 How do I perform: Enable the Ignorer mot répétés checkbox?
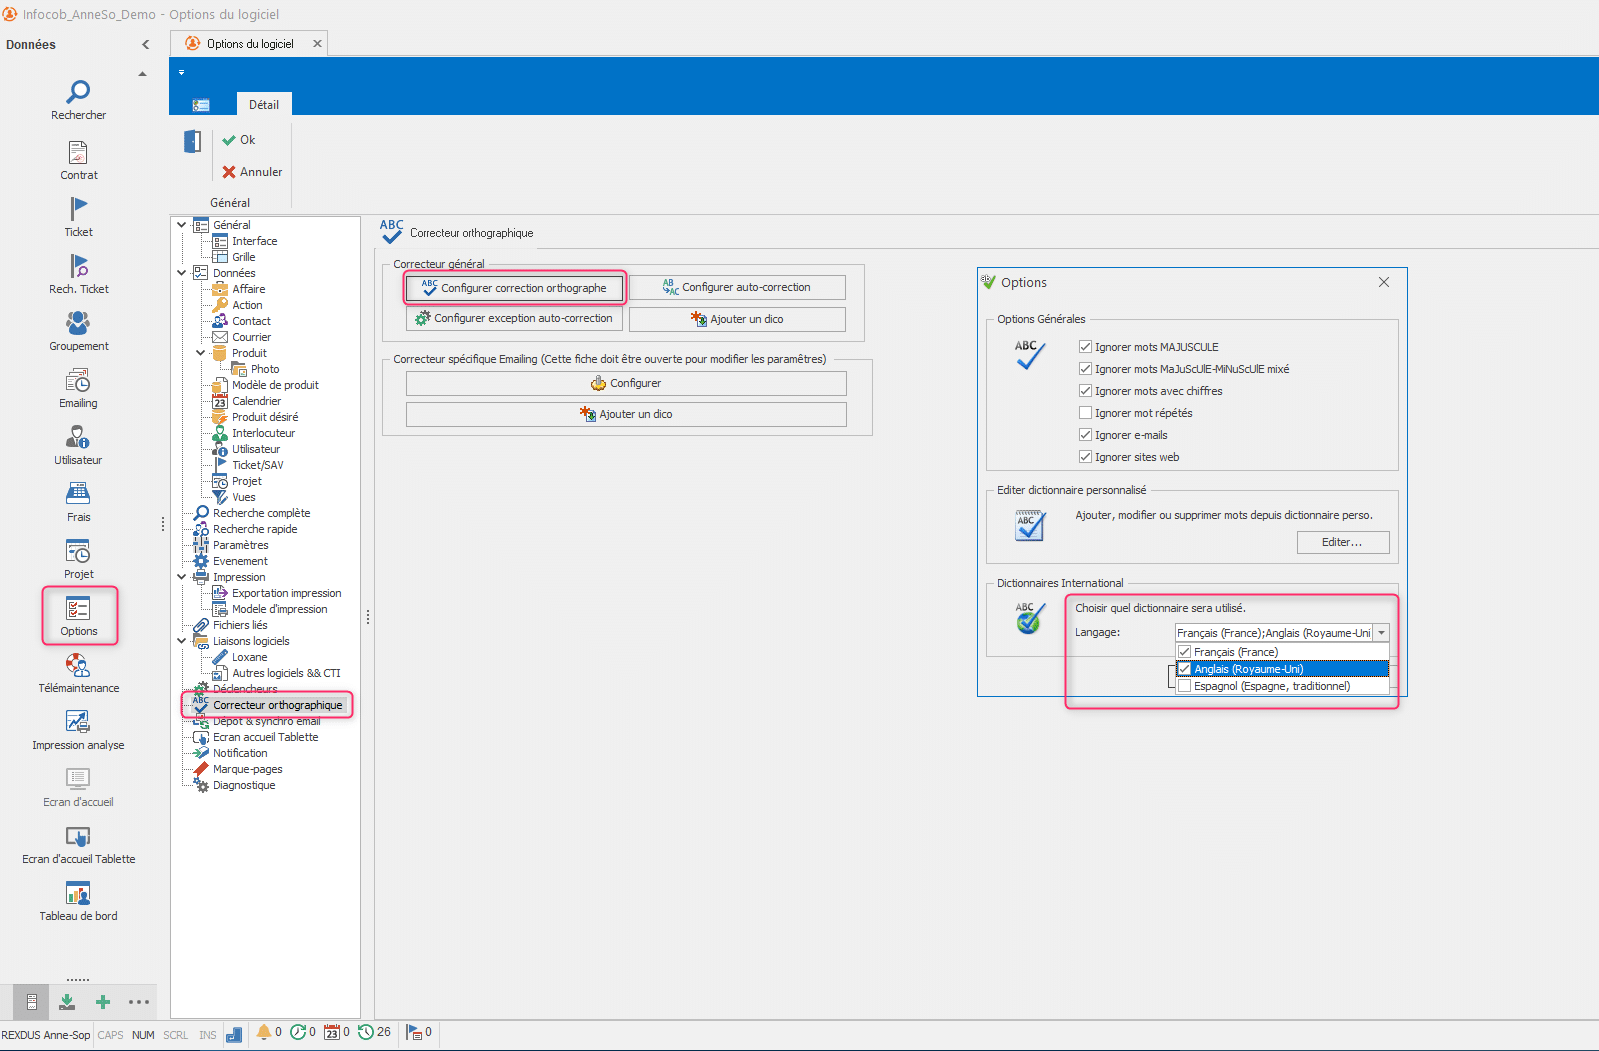coord(1085,413)
